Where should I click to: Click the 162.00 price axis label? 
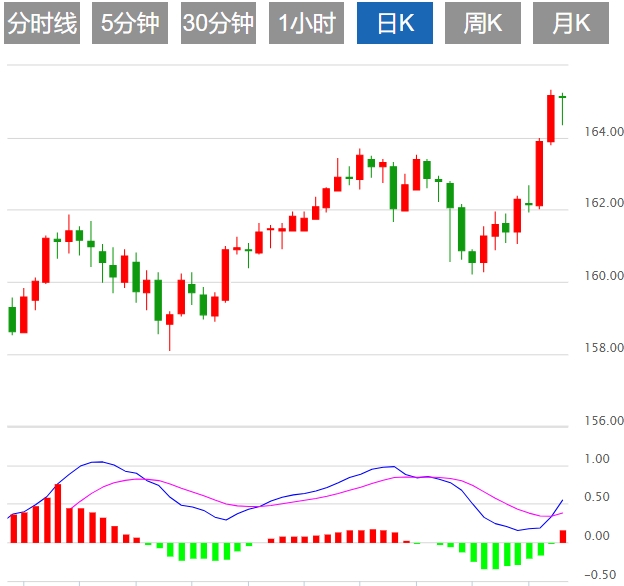(x=604, y=203)
